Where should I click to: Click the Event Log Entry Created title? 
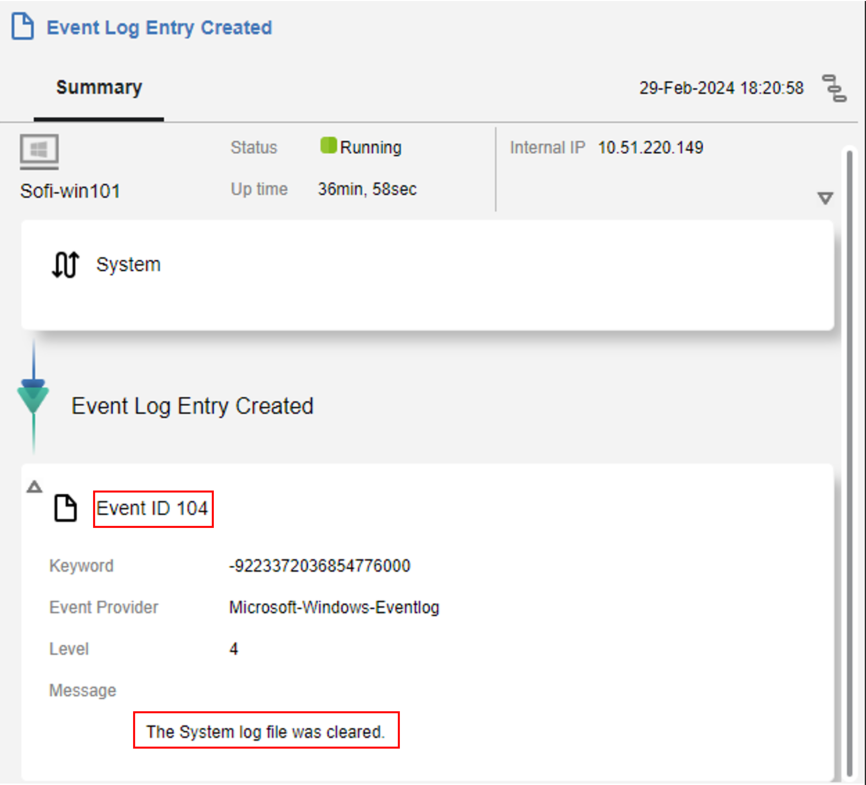[159, 28]
